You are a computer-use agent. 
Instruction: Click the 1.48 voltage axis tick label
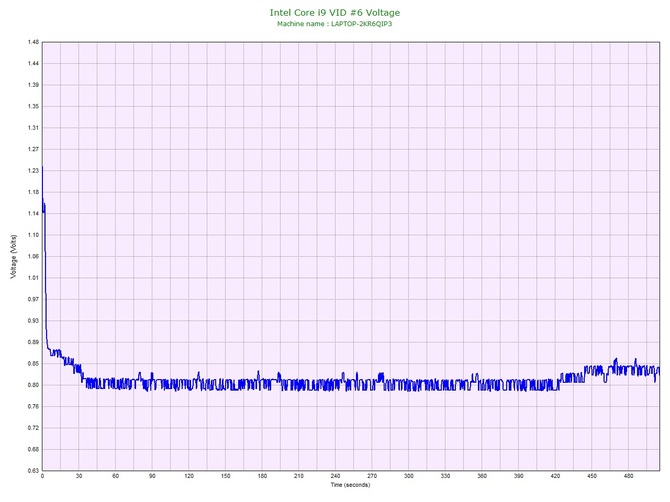pyautogui.click(x=33, y=42)
